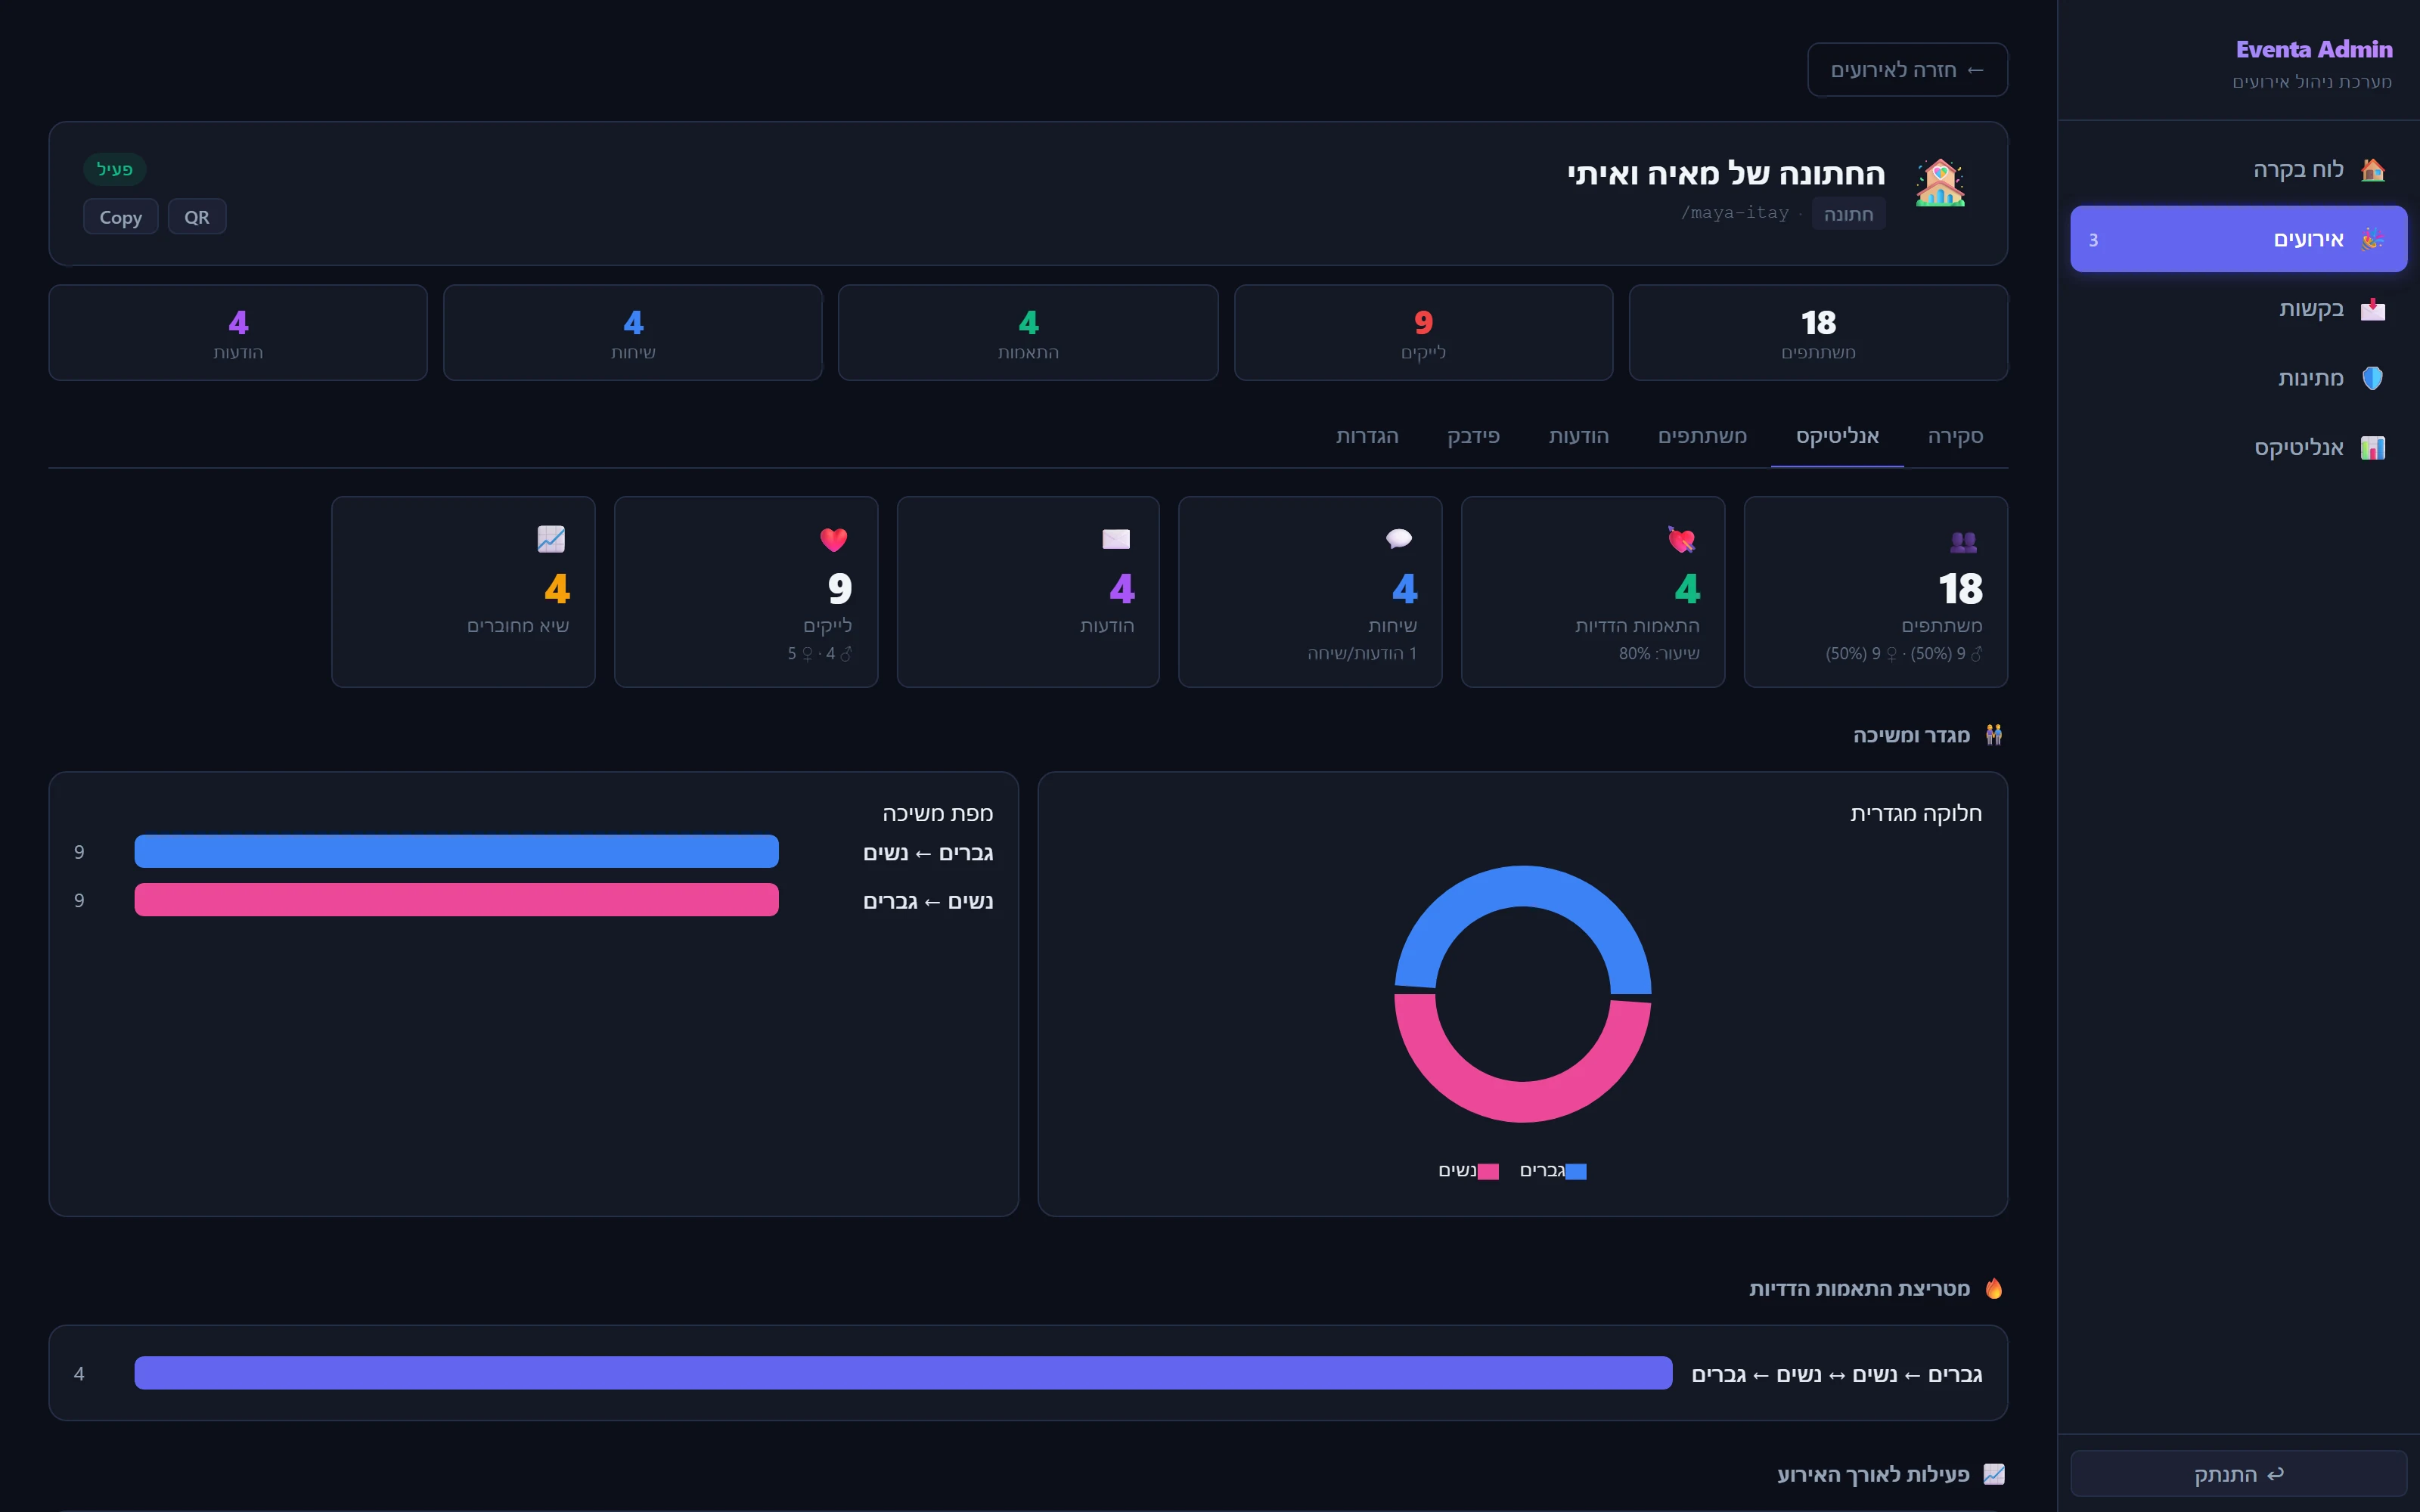Click the party popper icon for אירועים
Viewport: 2420px width, 1512px height.
(x=2372, y=239)
